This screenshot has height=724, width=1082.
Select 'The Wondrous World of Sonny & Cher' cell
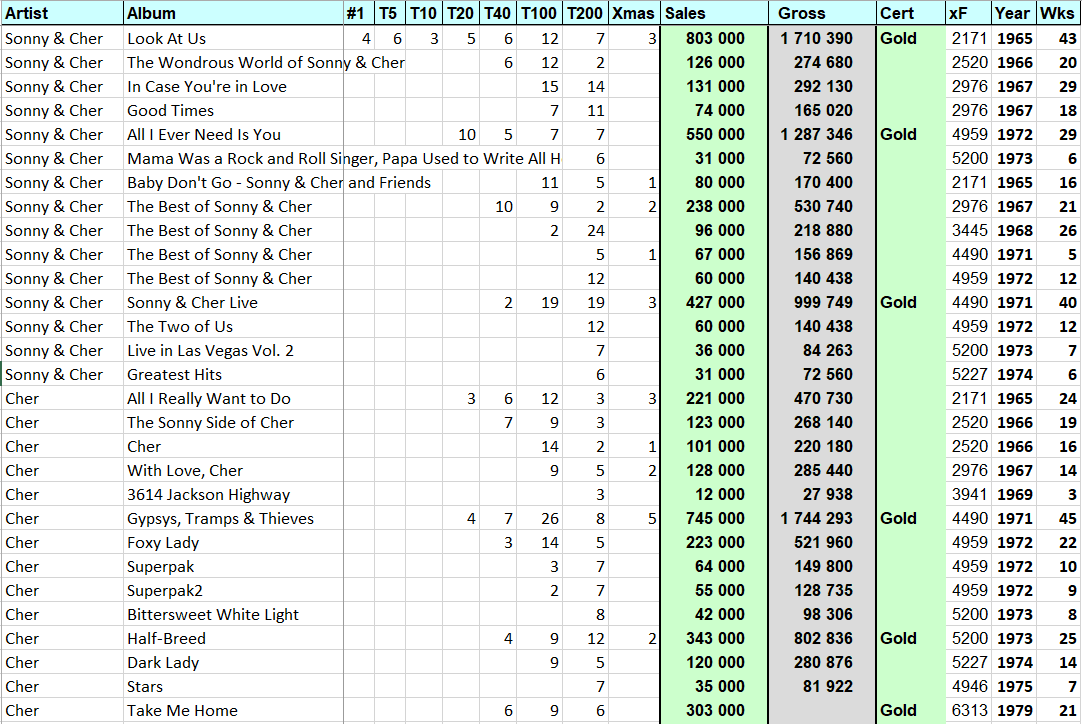pyautogui.click(x=233, y=63)
